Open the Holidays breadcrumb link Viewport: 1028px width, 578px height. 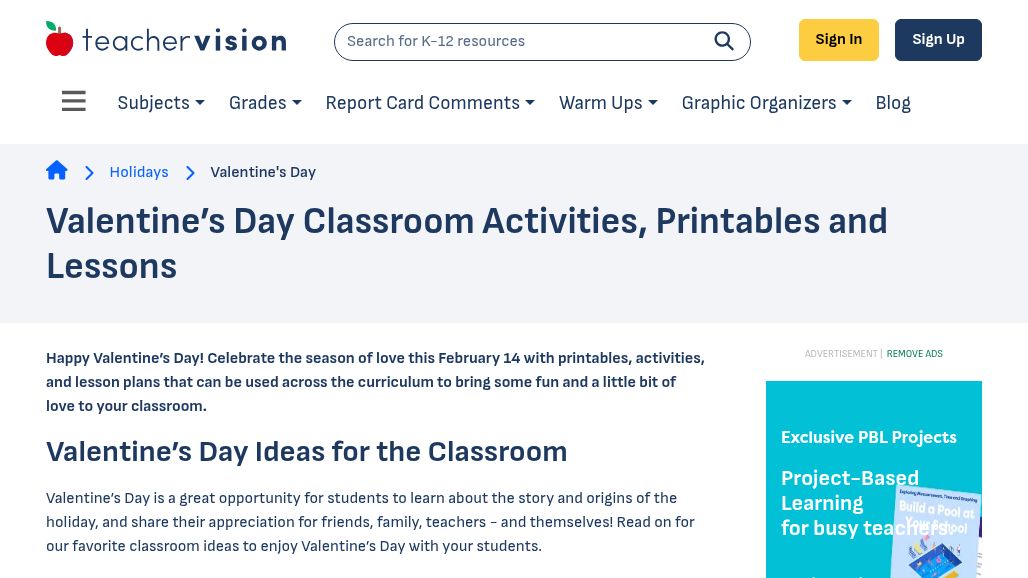(139, 173)
